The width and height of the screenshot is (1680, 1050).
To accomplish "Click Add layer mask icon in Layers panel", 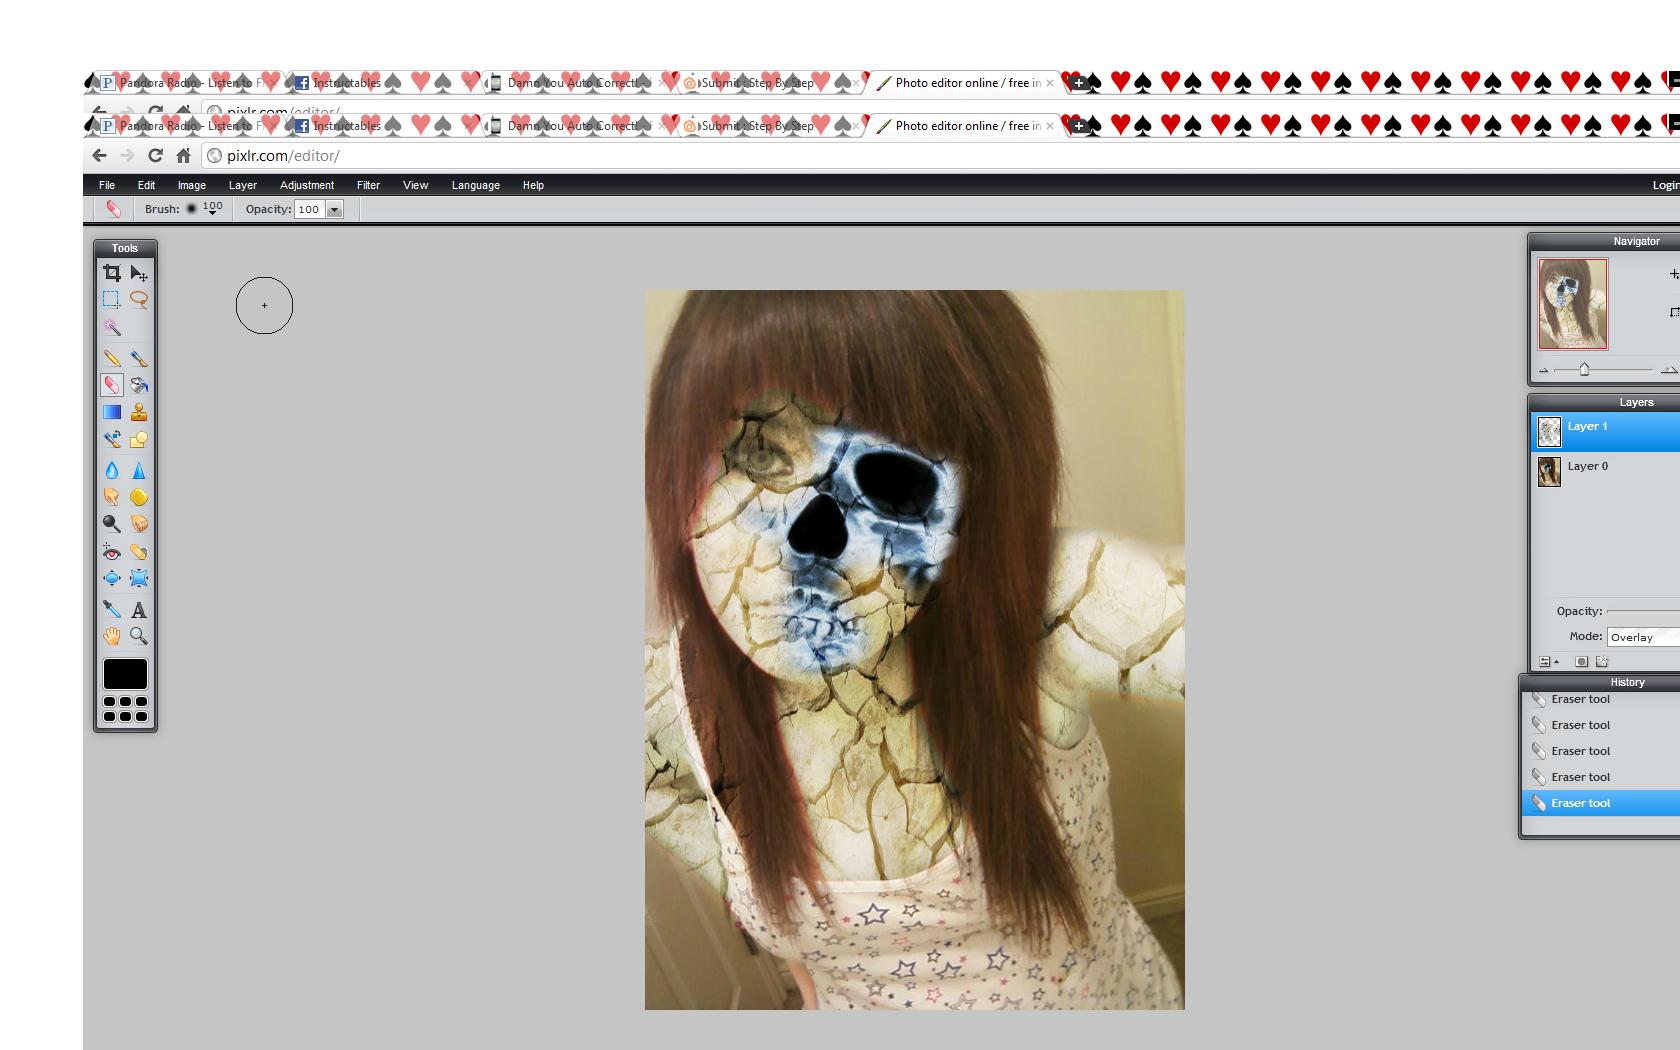I will 1581,661.
